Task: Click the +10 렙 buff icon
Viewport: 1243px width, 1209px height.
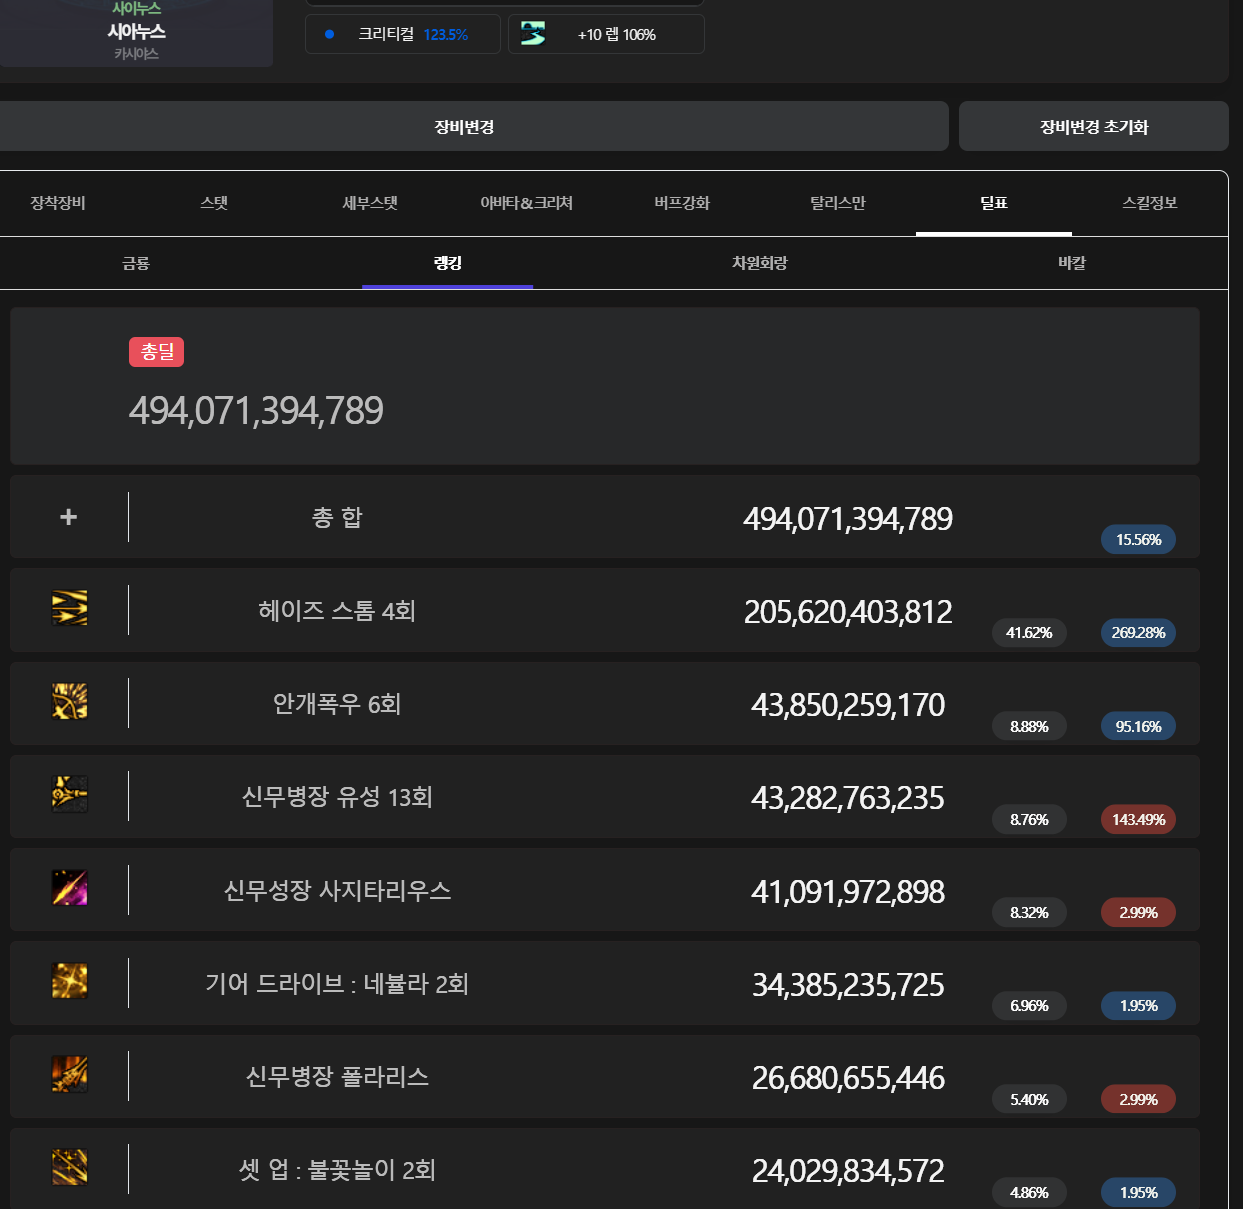Action: pos(533,34)
